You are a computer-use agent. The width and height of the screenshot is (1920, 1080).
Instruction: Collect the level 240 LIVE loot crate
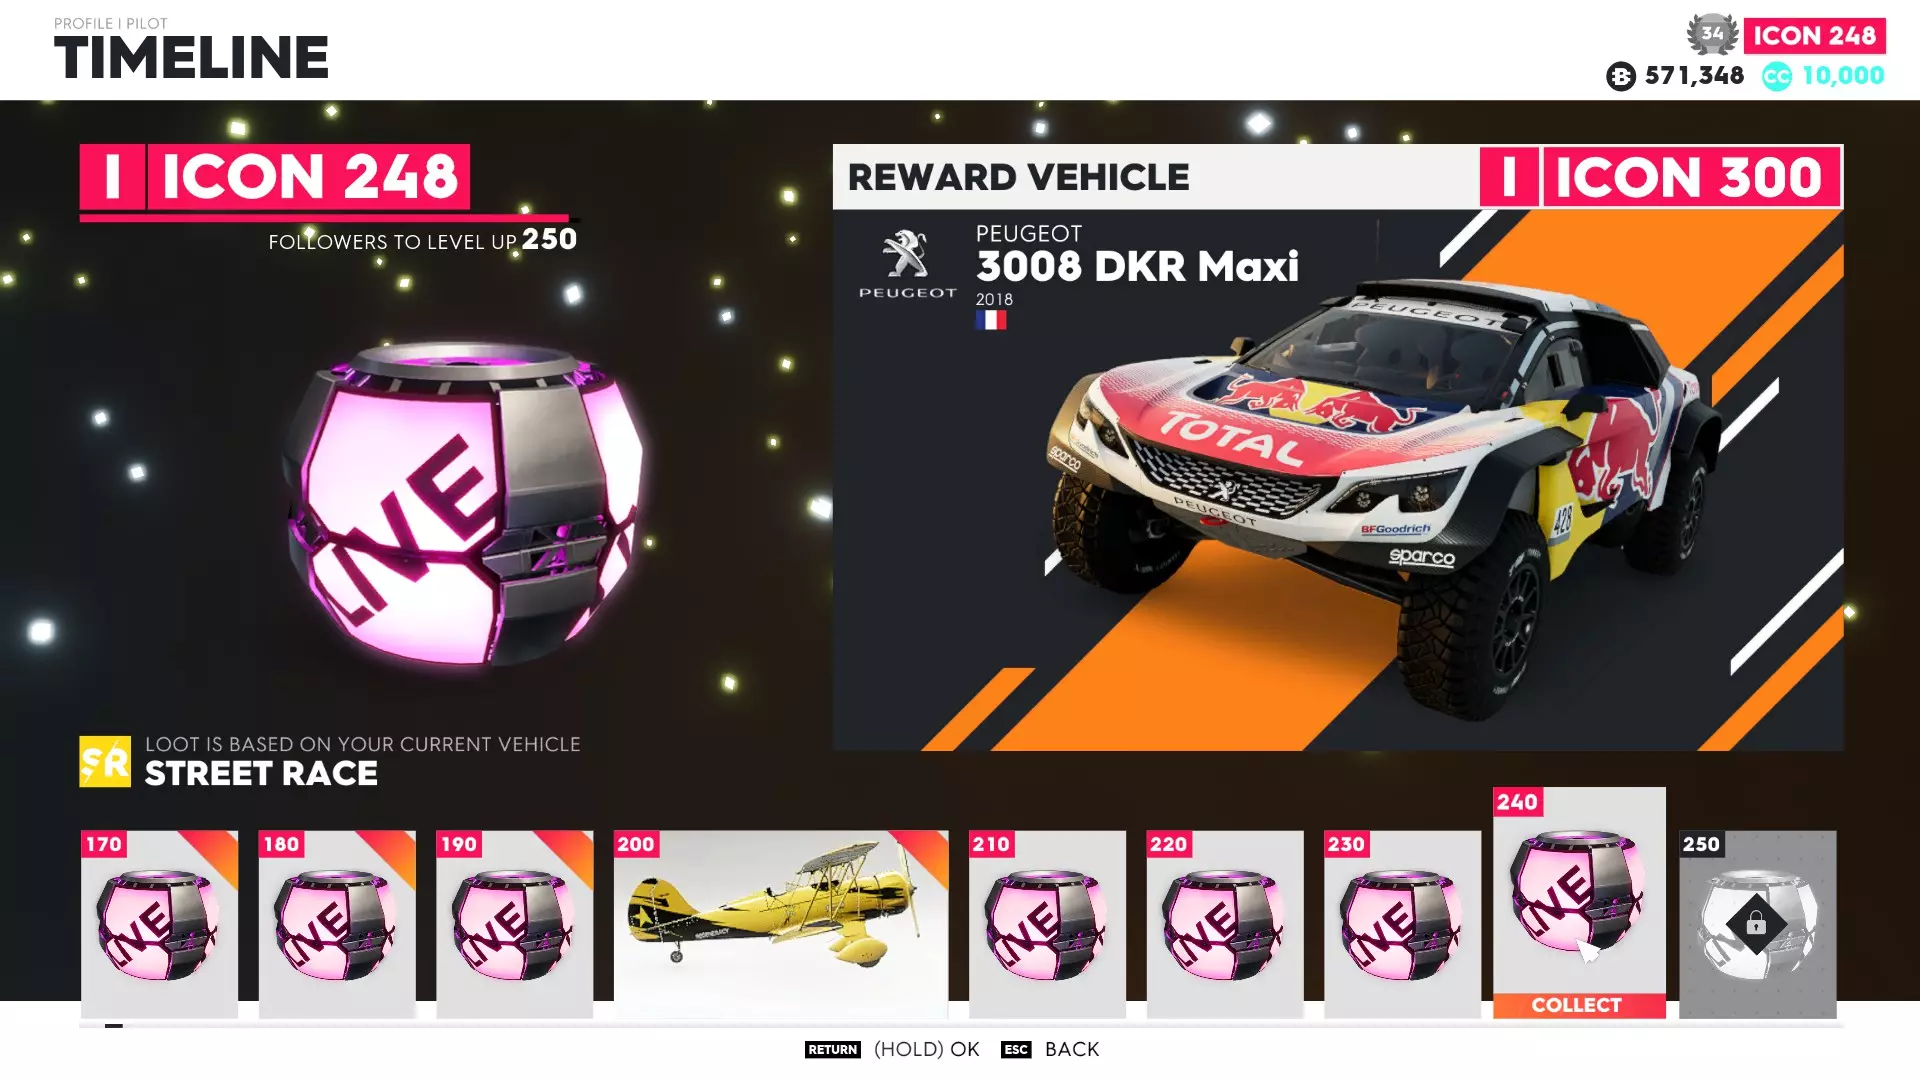(x=1579, y=902)
